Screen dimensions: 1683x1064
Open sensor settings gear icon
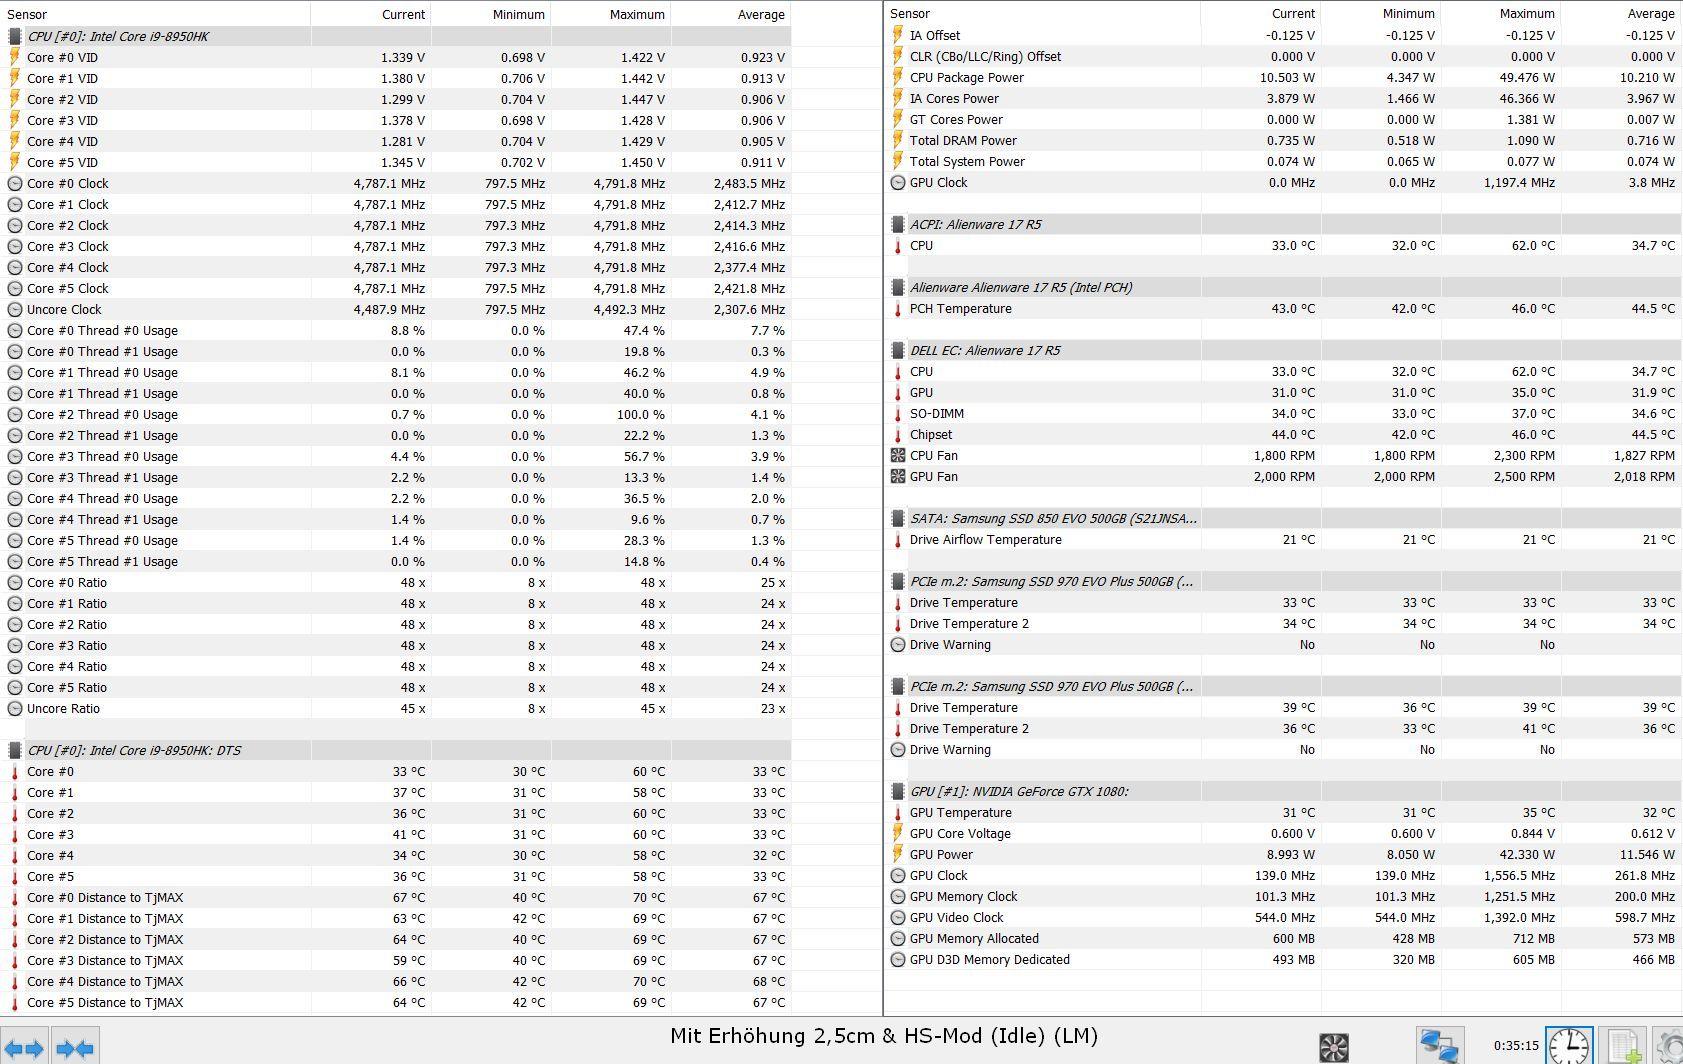click(1668, 1046)
